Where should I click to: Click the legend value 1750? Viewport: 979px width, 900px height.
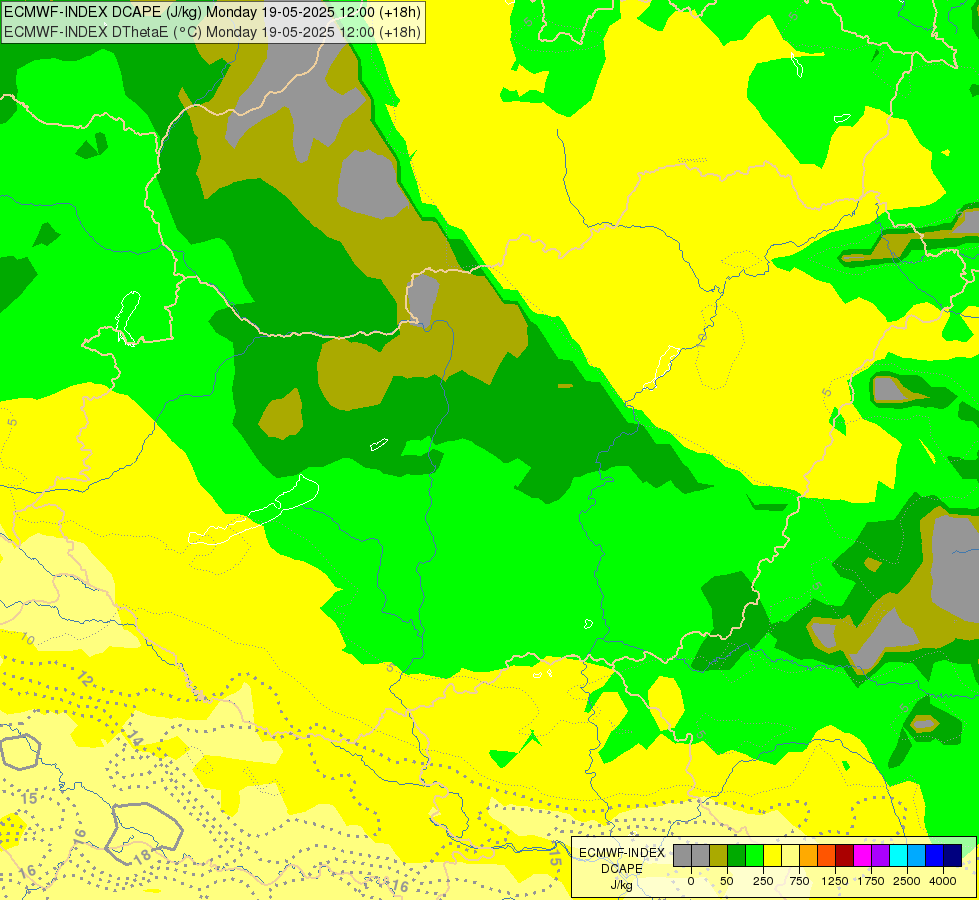(x=871, y=881)
